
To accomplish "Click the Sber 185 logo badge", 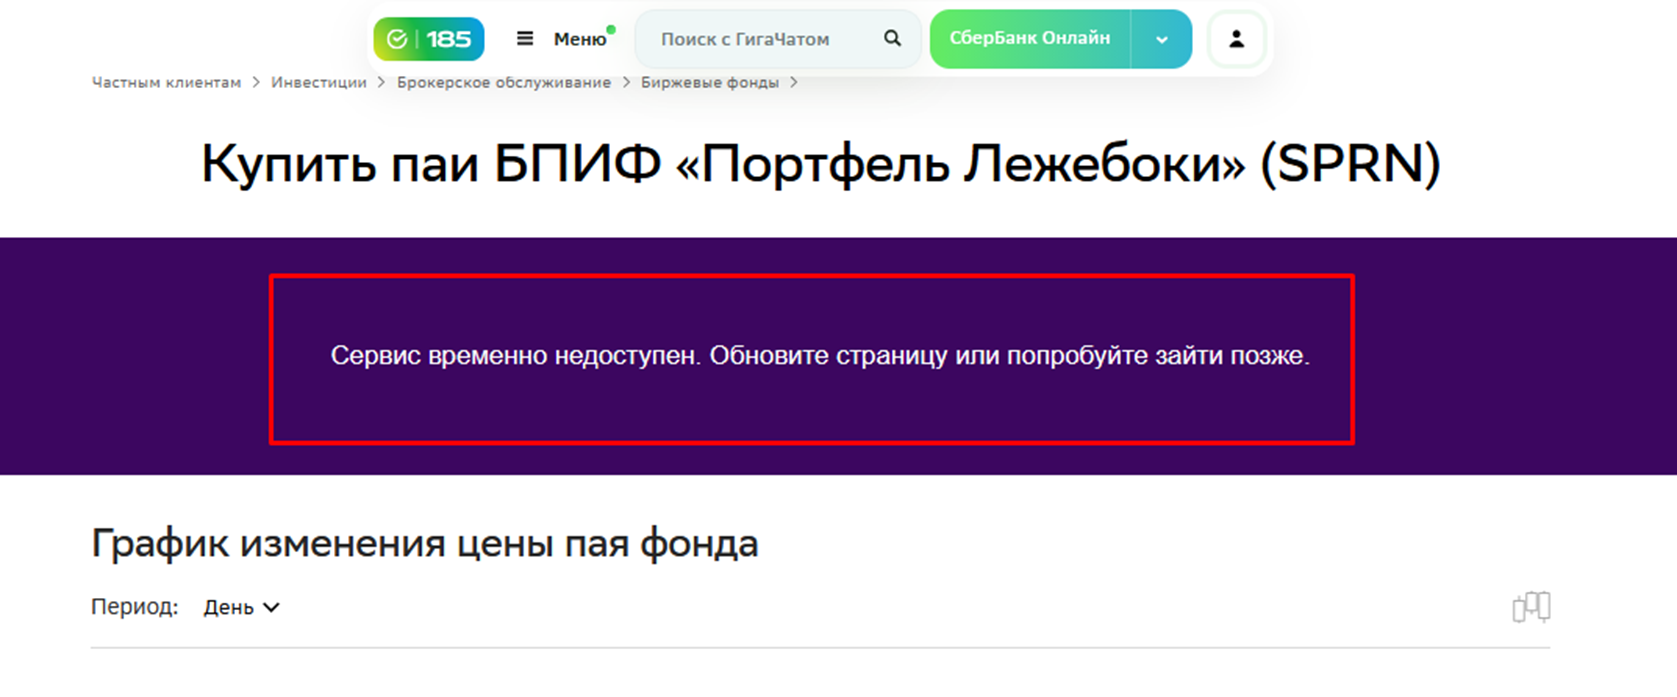I will point(429,39).
